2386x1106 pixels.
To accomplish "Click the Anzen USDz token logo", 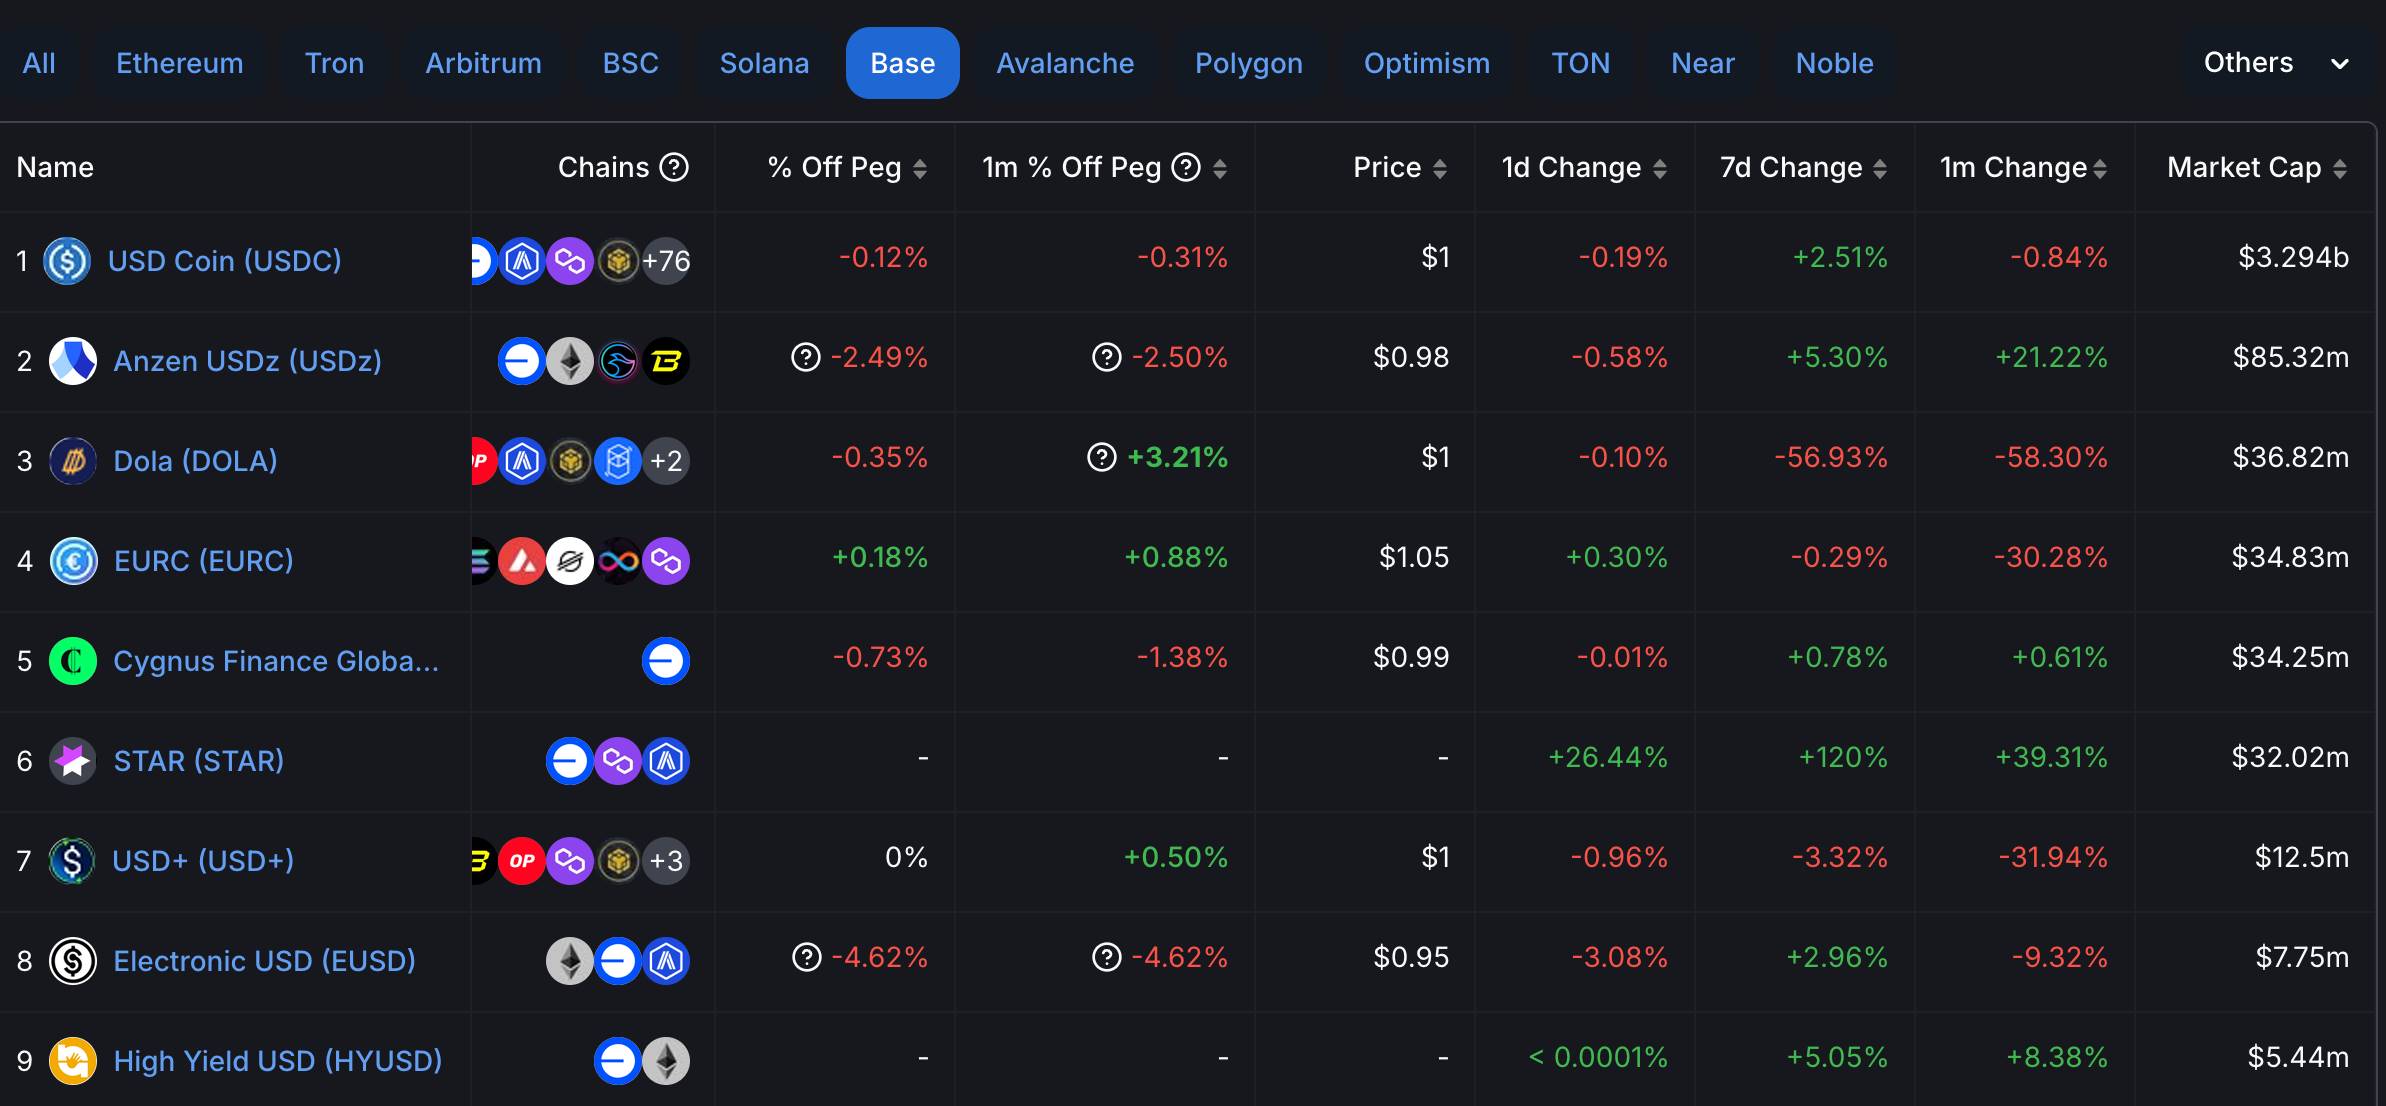I will (73, 361).
